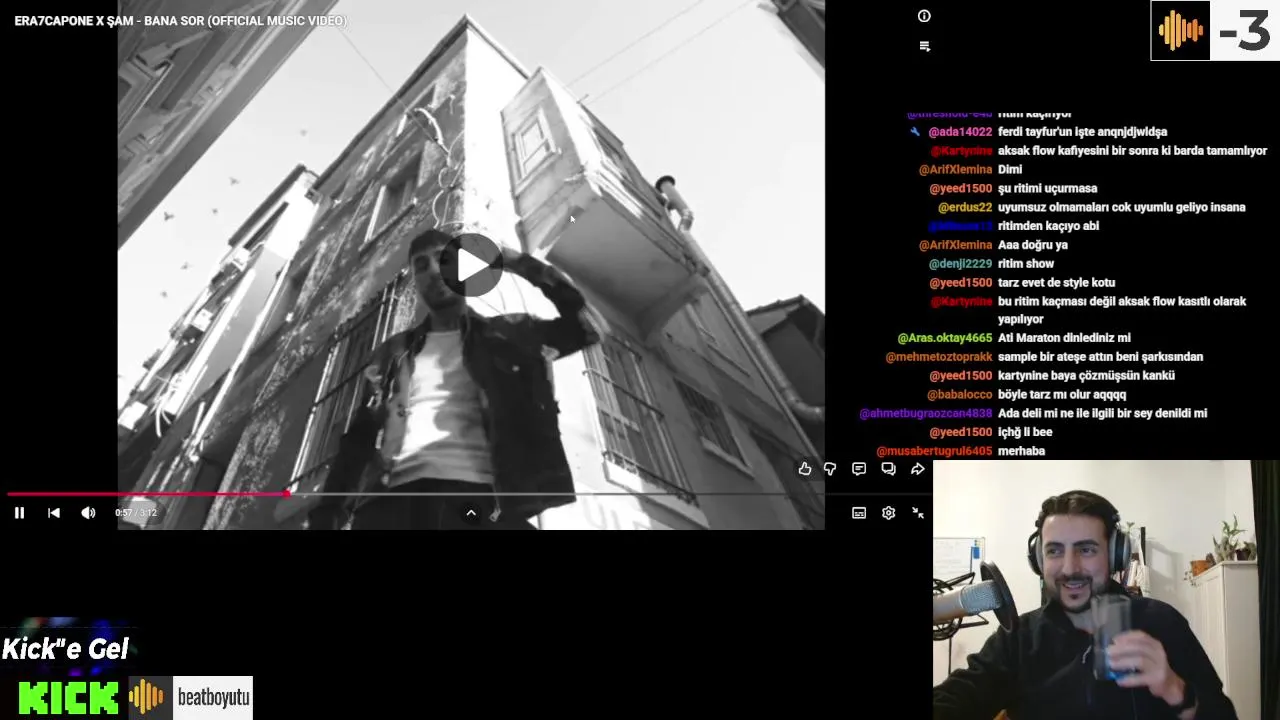The image size is (1280, 720).
Task: Click the orange waveform logo top right
Action: point(1180,31)
